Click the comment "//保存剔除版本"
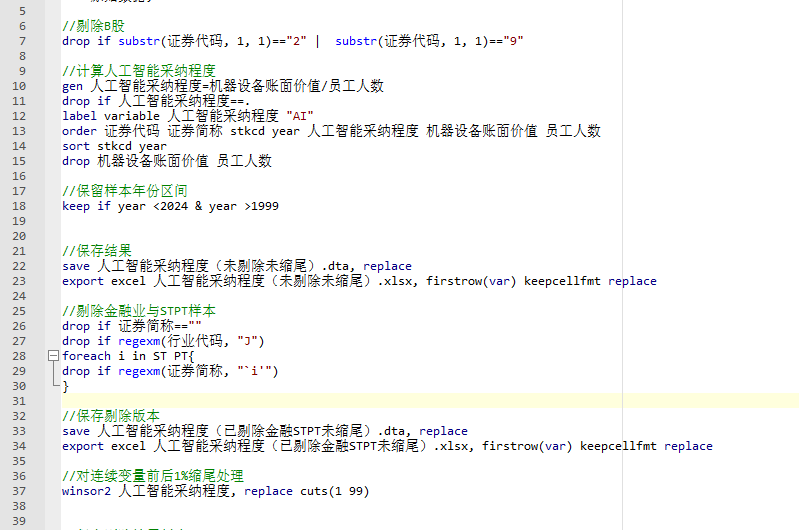The image size is (799, 530). click(x=110, y=416)
